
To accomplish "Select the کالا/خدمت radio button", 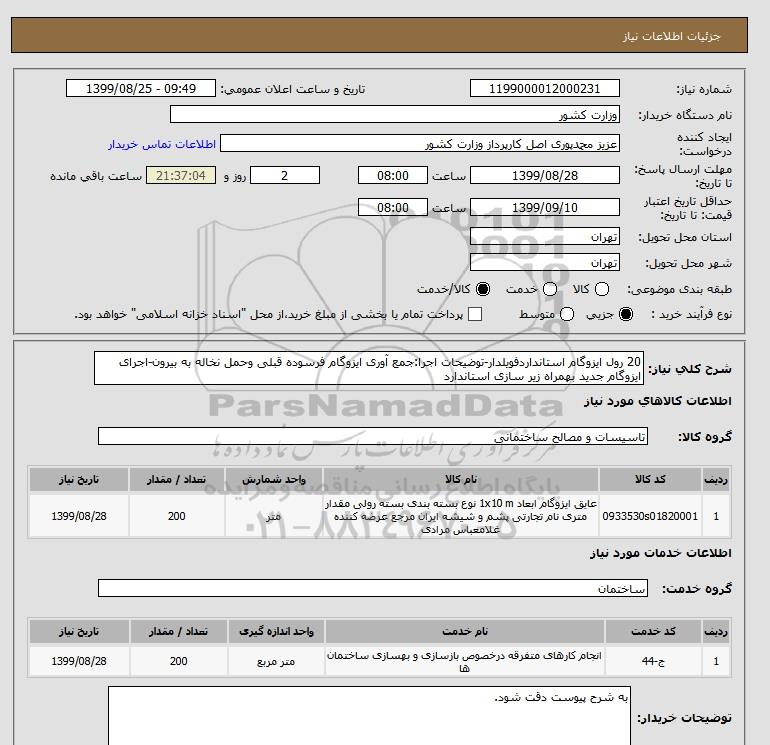I will (483, 289).
